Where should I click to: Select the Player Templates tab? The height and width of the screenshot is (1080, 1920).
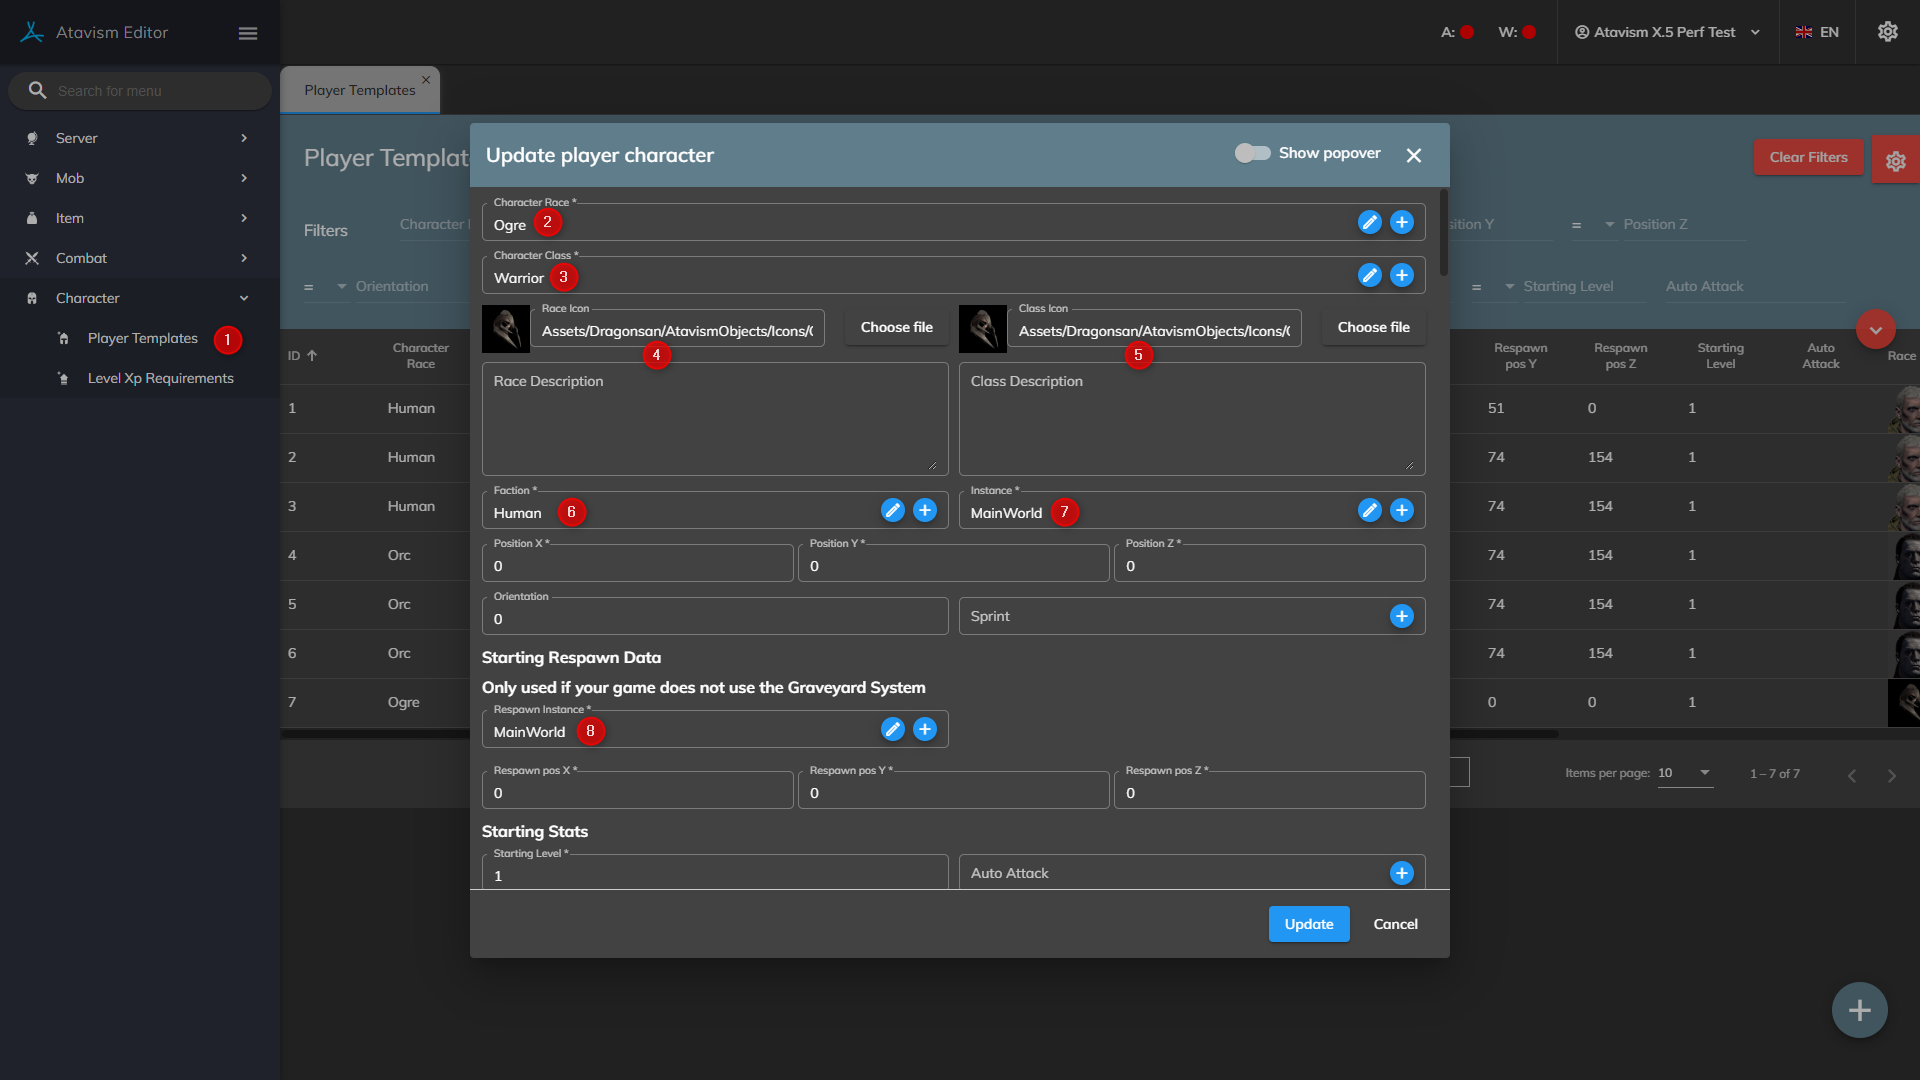[359, 90]
